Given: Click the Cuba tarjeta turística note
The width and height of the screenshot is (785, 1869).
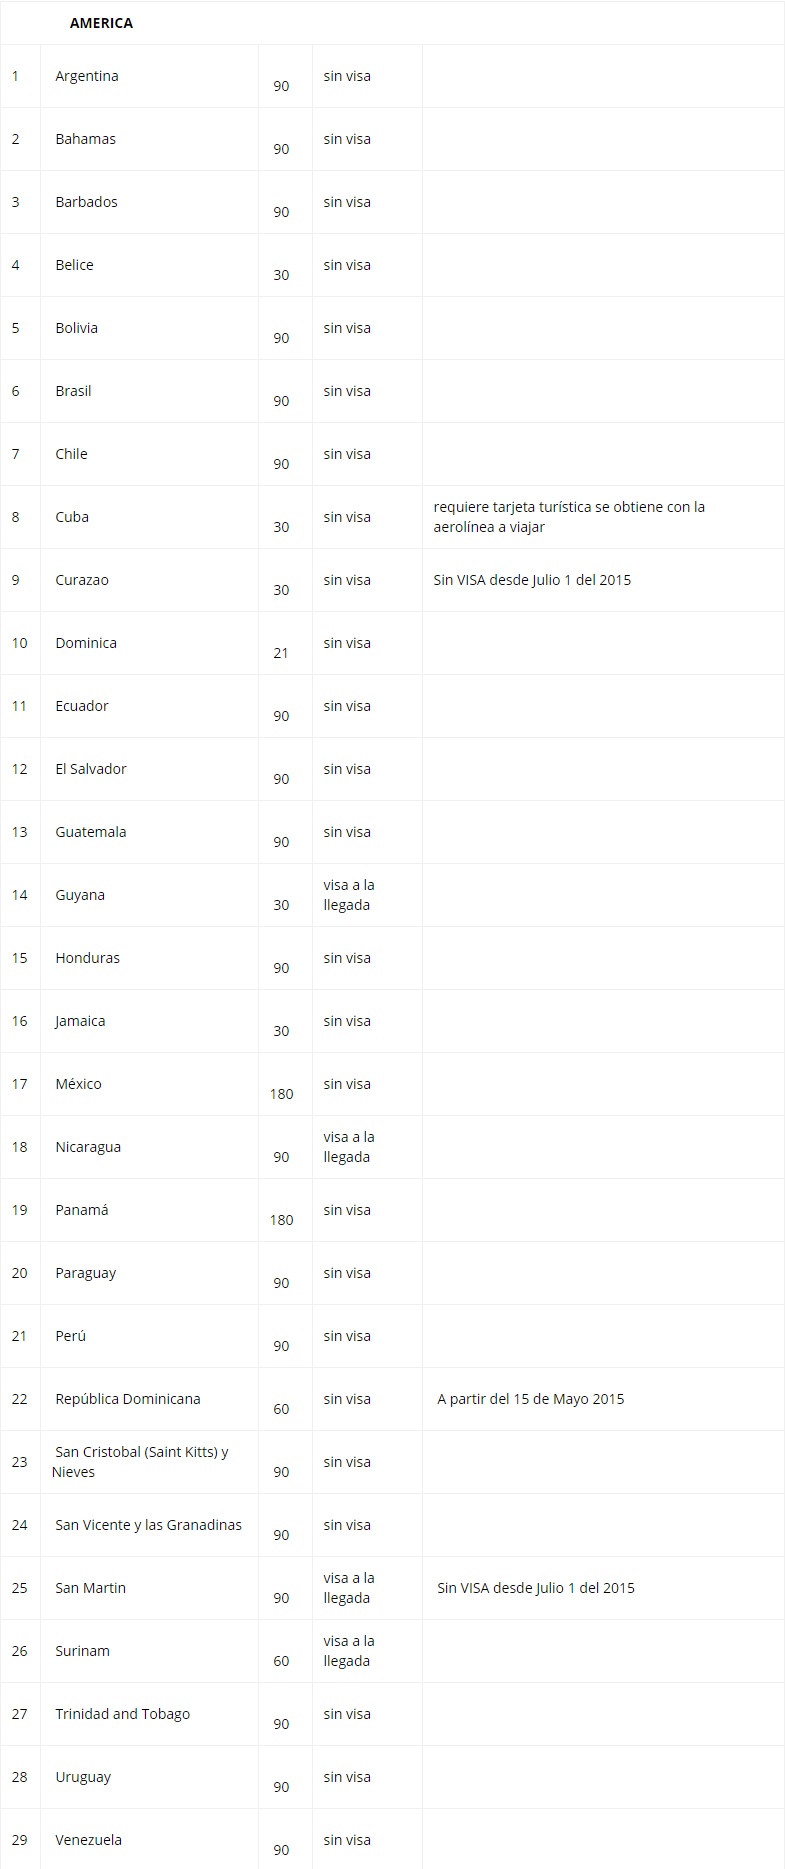Looking at the screenshot, I should (x=569, y=517).
